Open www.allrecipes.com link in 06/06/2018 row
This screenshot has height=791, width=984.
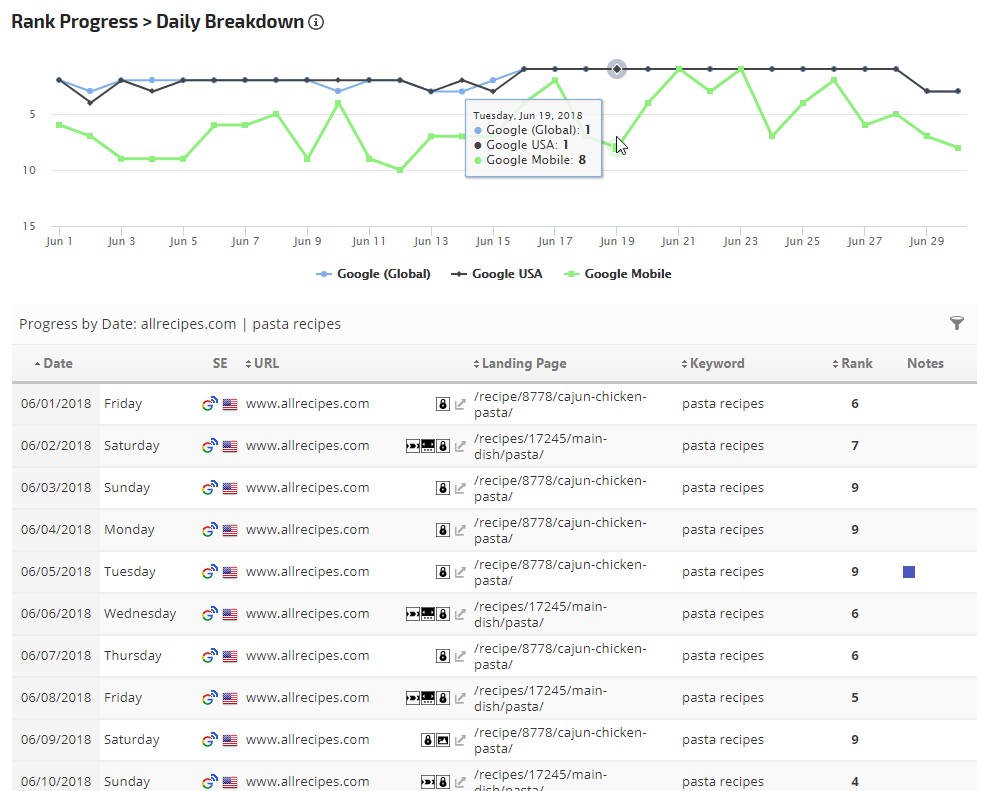coord(307,614)
